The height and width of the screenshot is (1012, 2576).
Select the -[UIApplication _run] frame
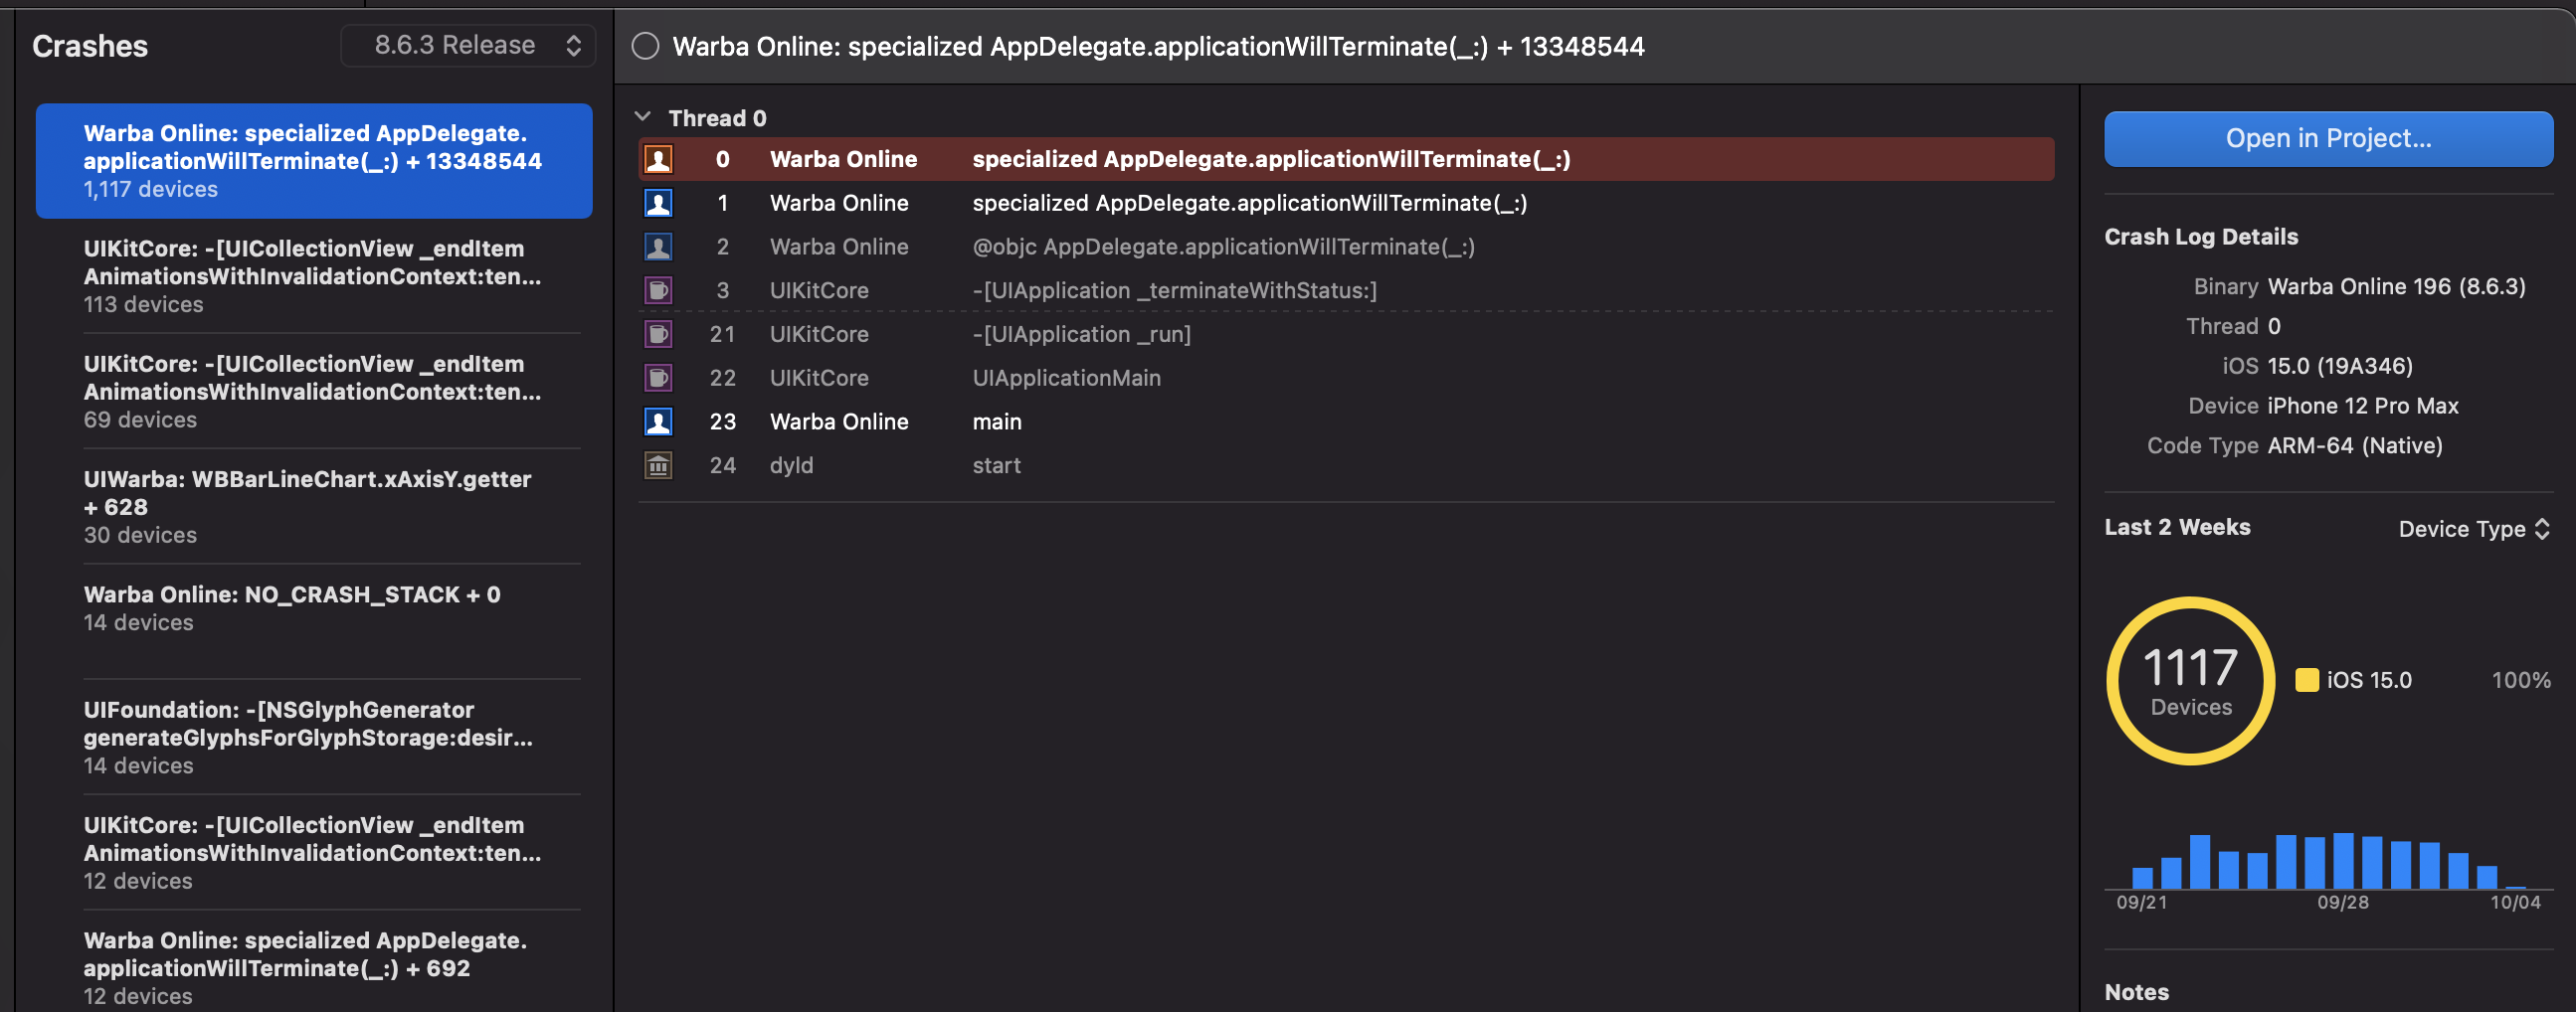[x=1346, y=334]
